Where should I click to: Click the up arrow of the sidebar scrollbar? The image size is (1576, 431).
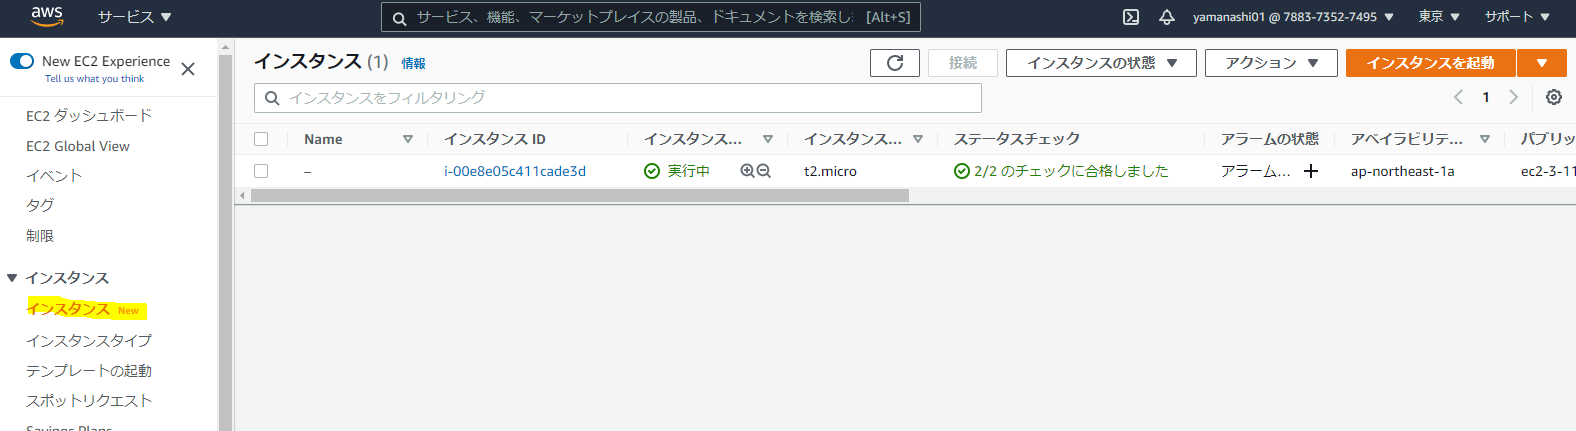point(225,47)
